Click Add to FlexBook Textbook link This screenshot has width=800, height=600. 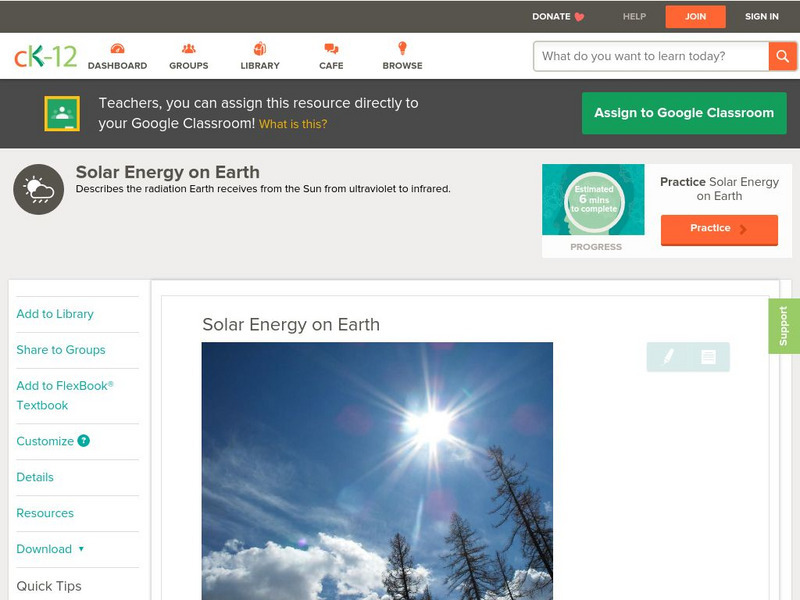coord(65,395)
